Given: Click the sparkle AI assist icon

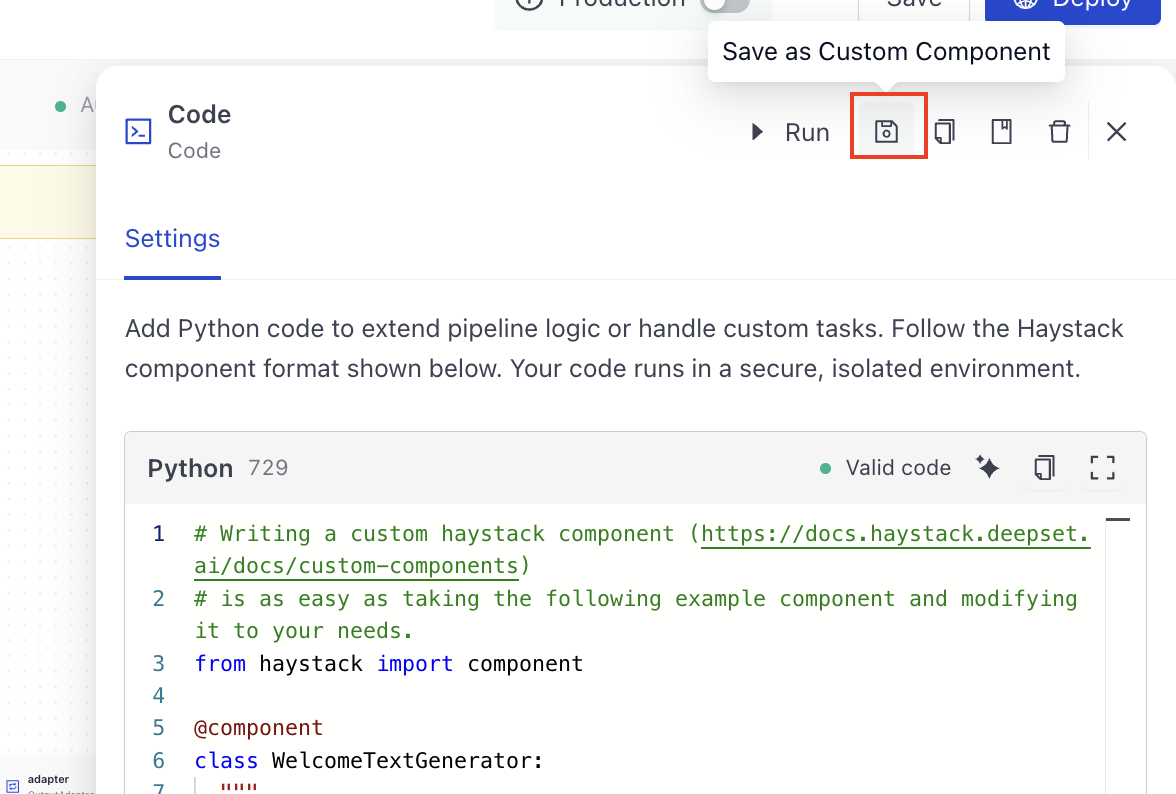Looking at the screenshot, I should click(x=988, y=467).
